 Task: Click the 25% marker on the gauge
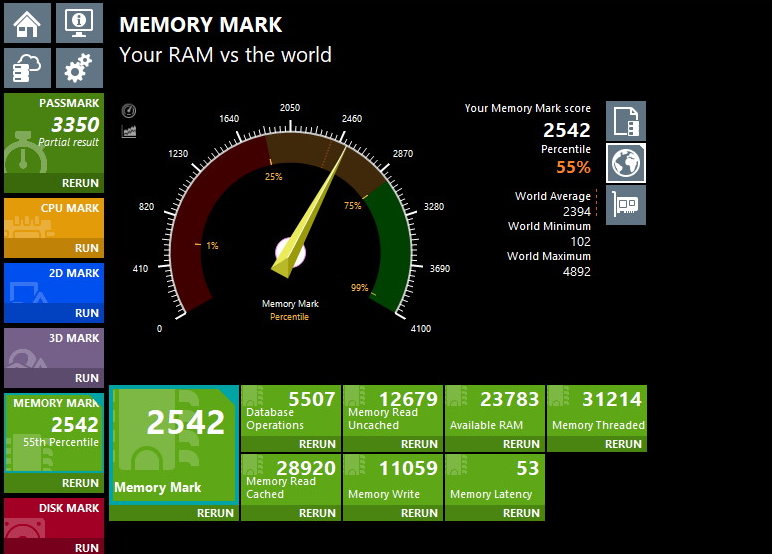pos(274,176)
